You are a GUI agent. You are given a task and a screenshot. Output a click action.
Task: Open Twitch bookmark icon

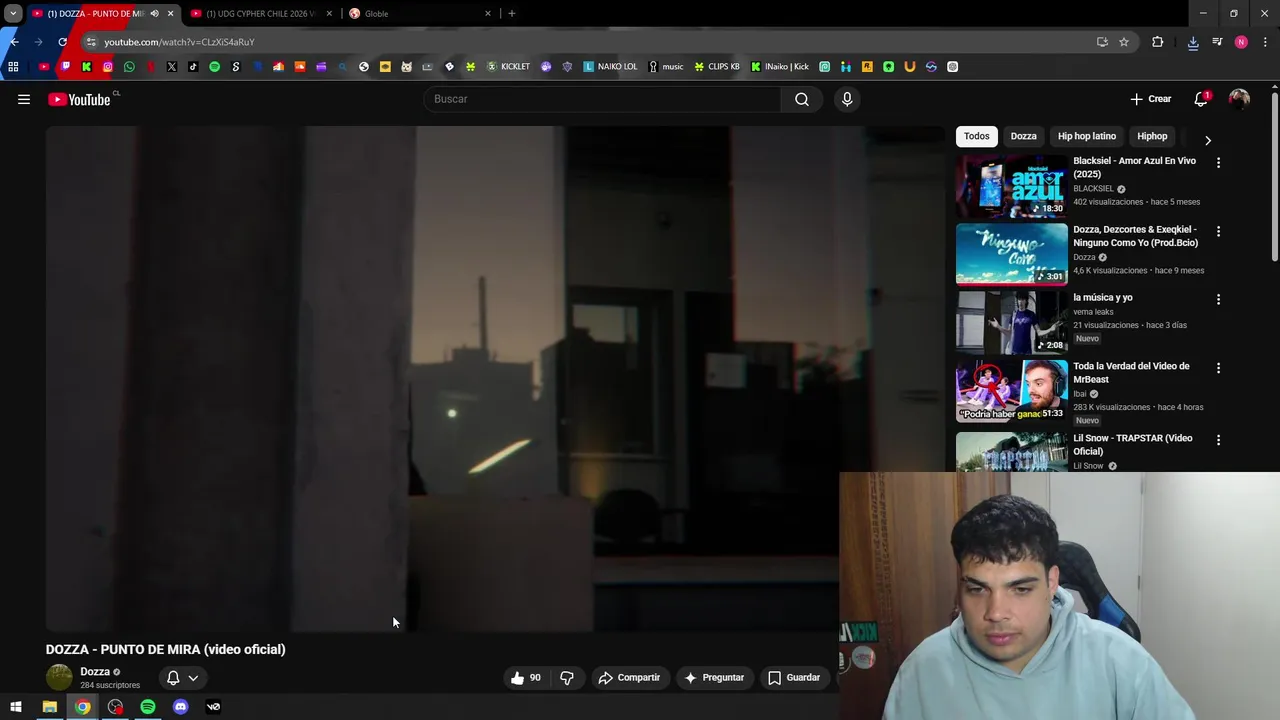pyautogui.click(x=65, y=67)
